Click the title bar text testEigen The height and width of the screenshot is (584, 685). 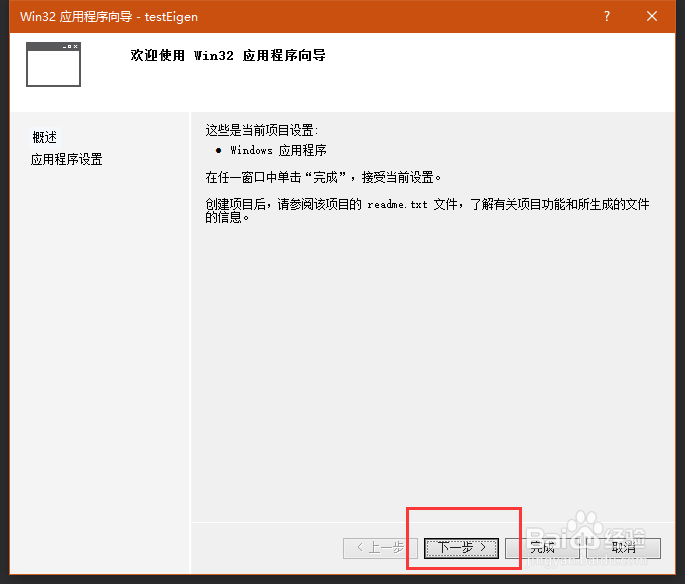tap(171, 17)
